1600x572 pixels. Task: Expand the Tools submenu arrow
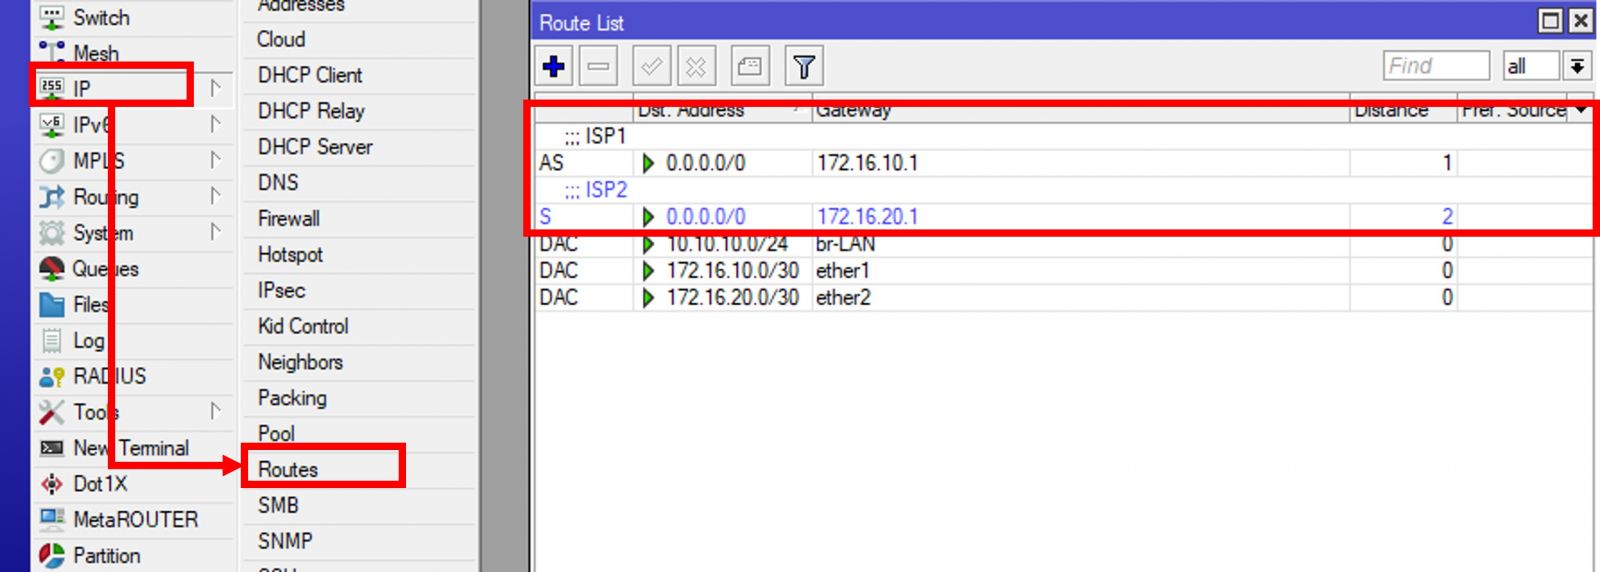click(215, 411)
